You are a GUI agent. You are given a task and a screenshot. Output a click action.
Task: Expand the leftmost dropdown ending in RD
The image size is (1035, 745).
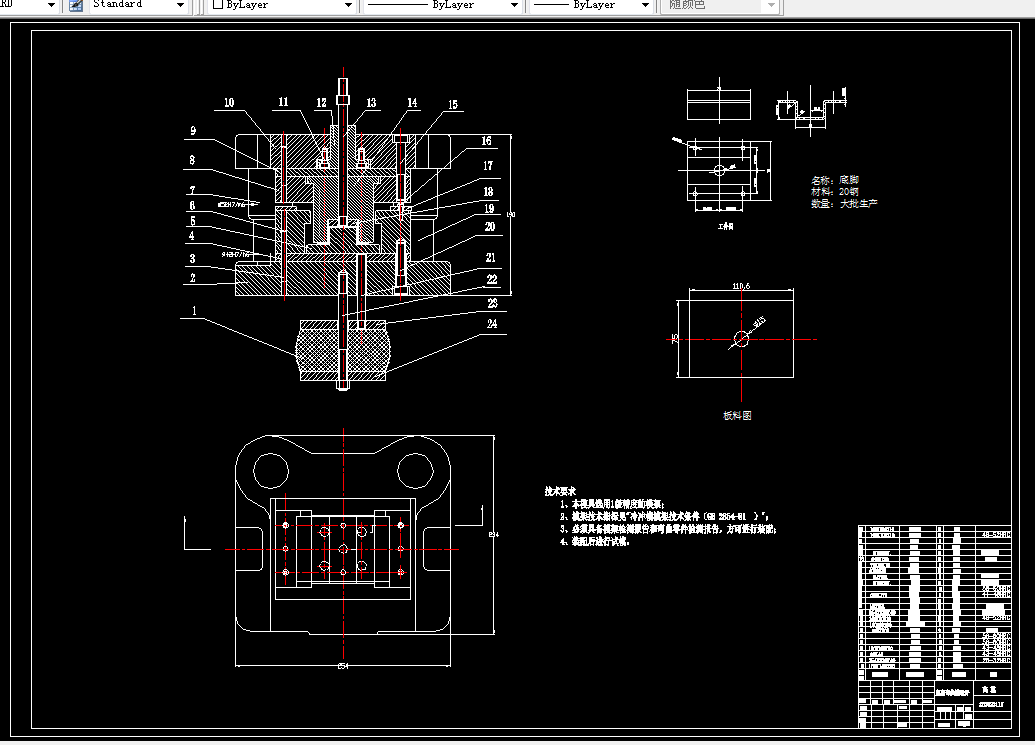click(x=51, y=5)
